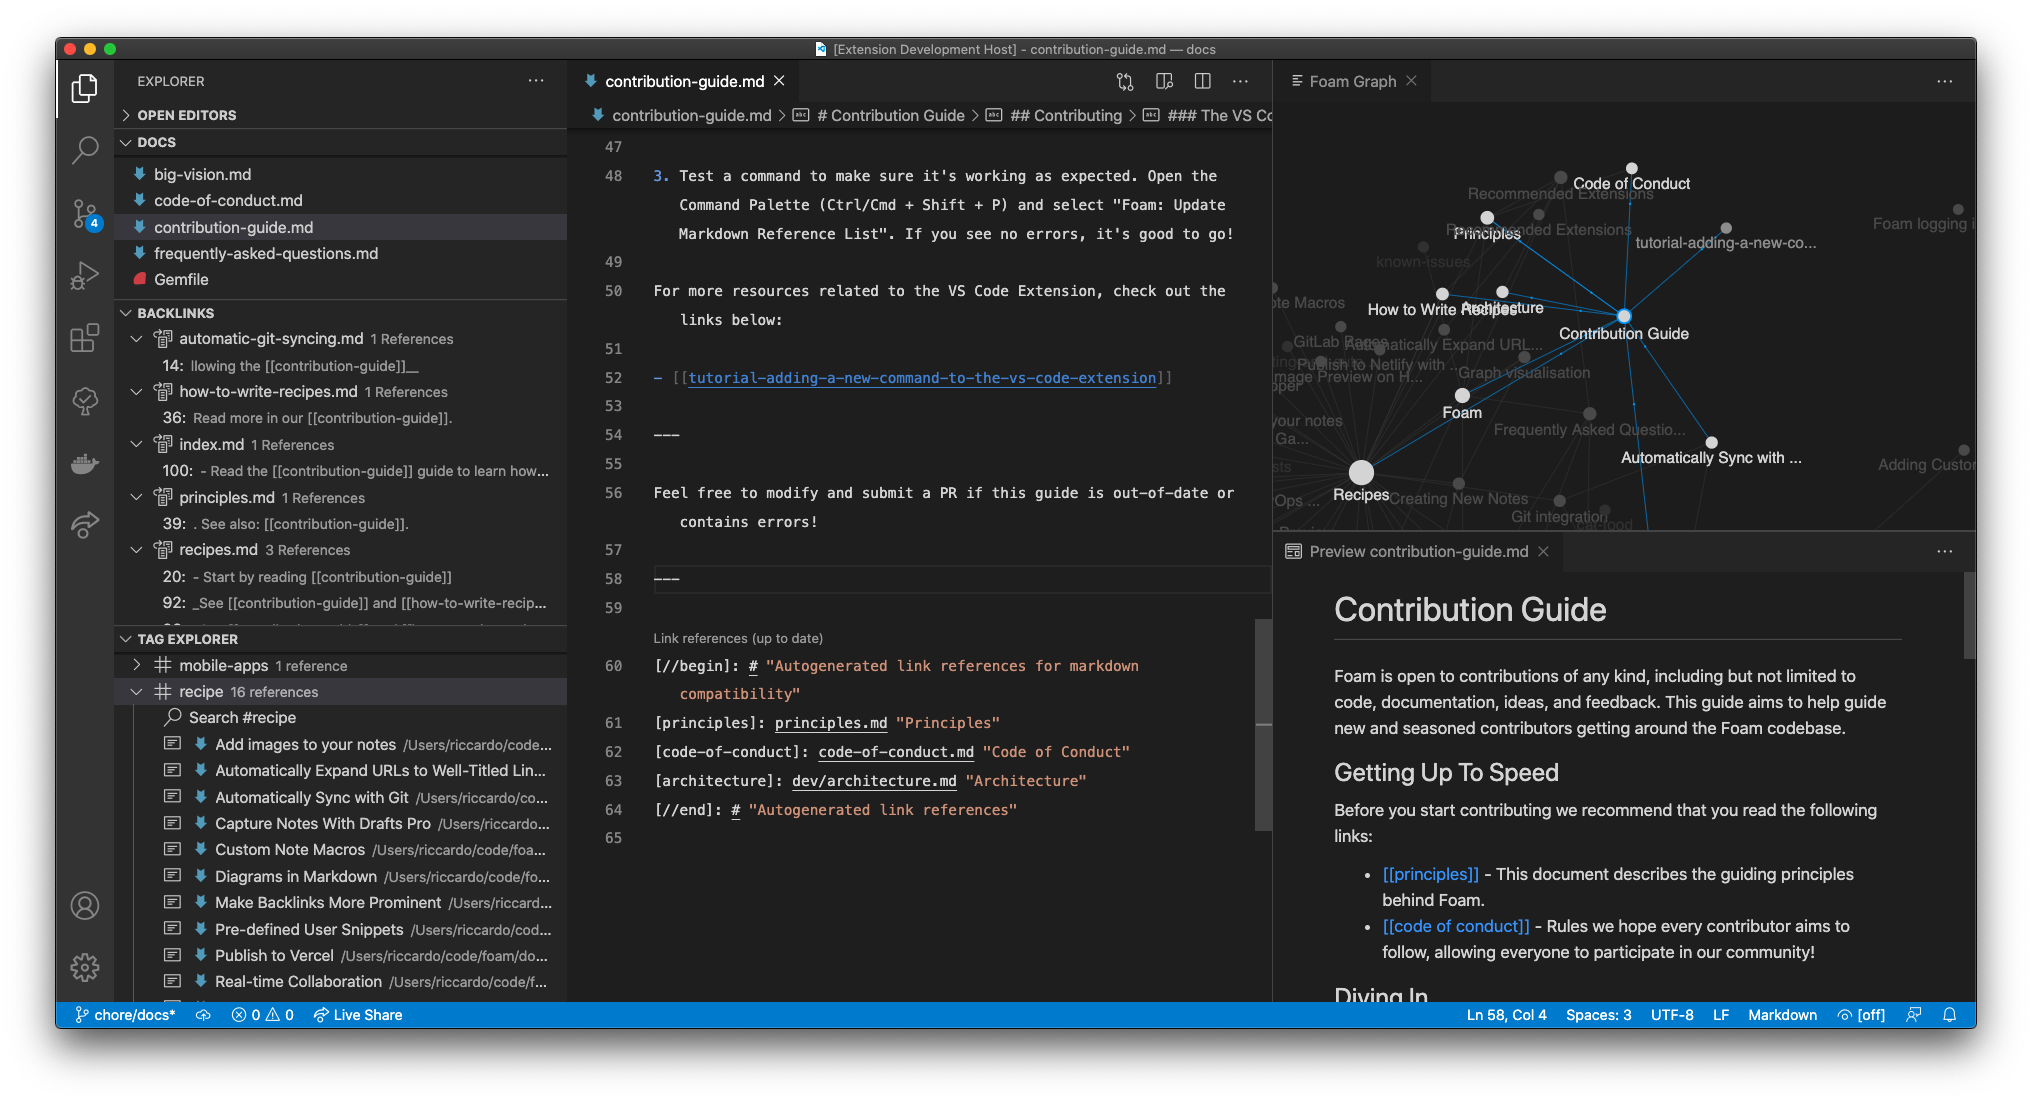Open the Run and Debug view
2032x1102 pixels.
click(84, 275)
